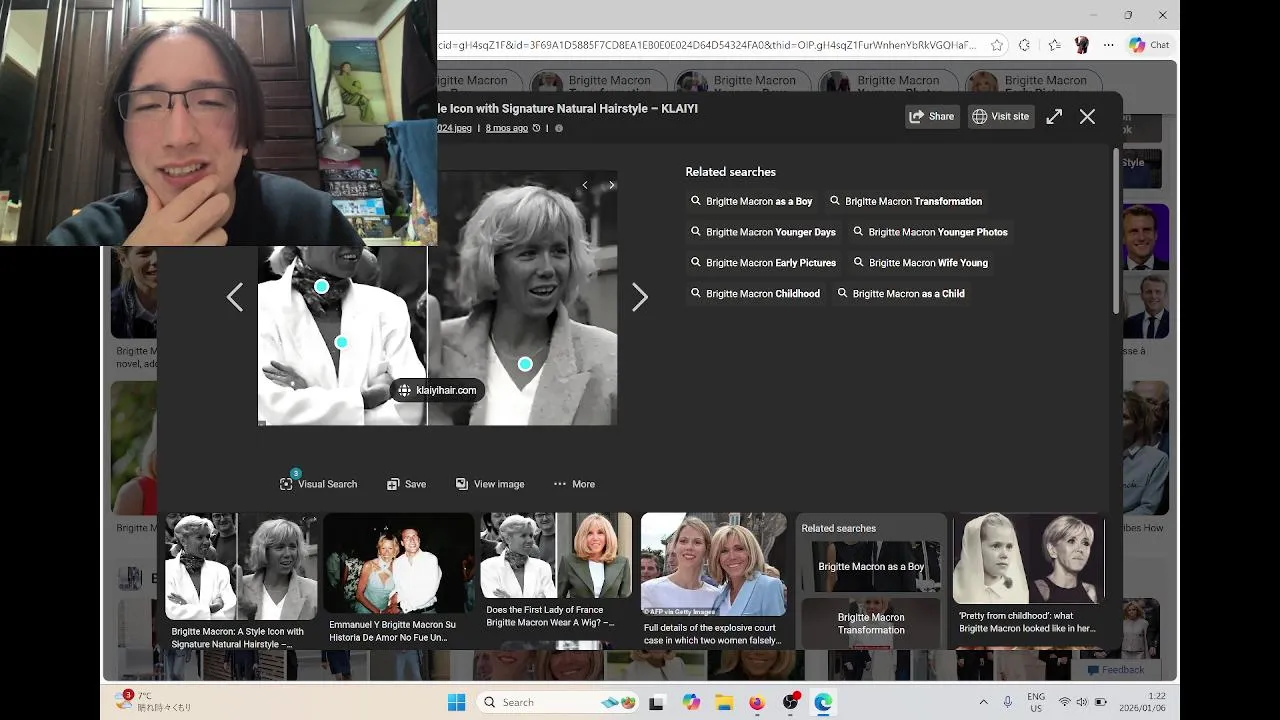The height and width of the screenshot is (720, 1280).
Task: Search 'Brigitte Macron as a Boy' related chip
Action: pos(752,201)
